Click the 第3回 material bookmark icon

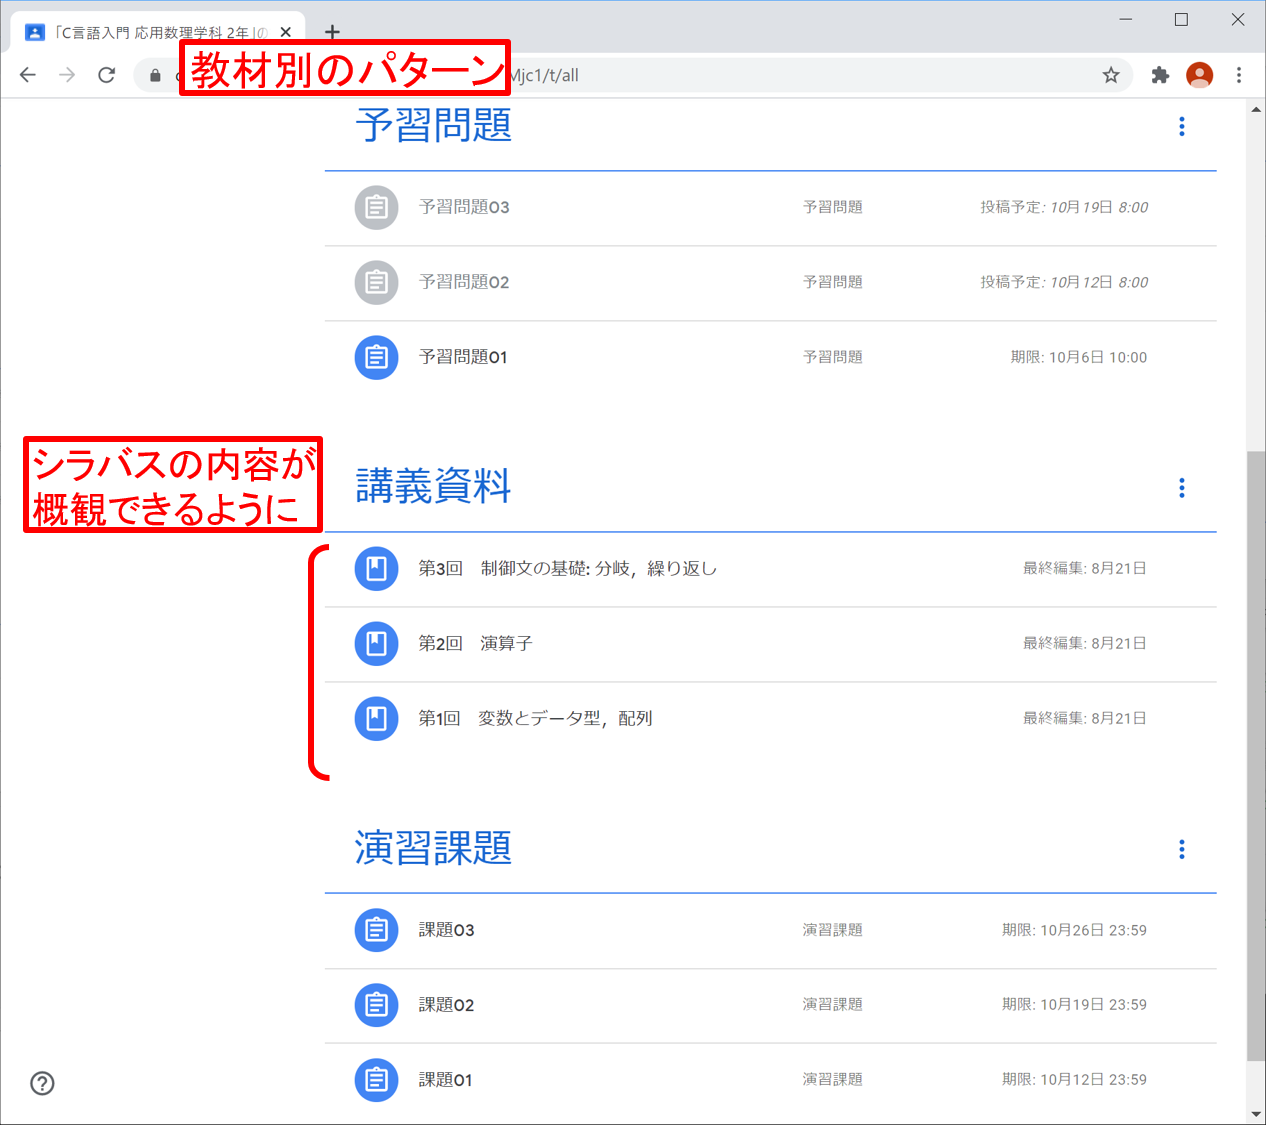point(377,568)
